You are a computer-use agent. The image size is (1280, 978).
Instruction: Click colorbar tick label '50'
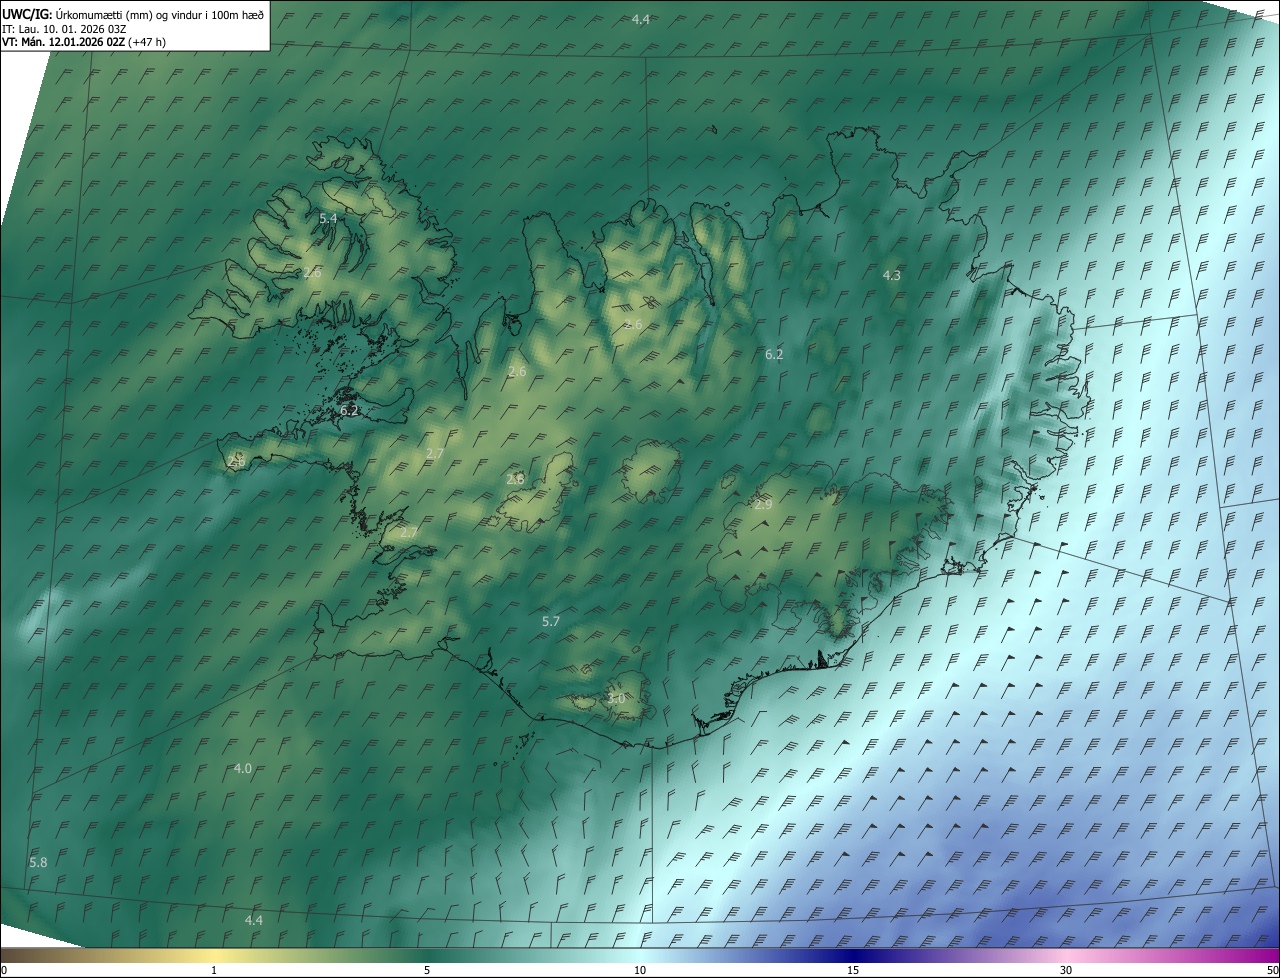[1272, 970]
